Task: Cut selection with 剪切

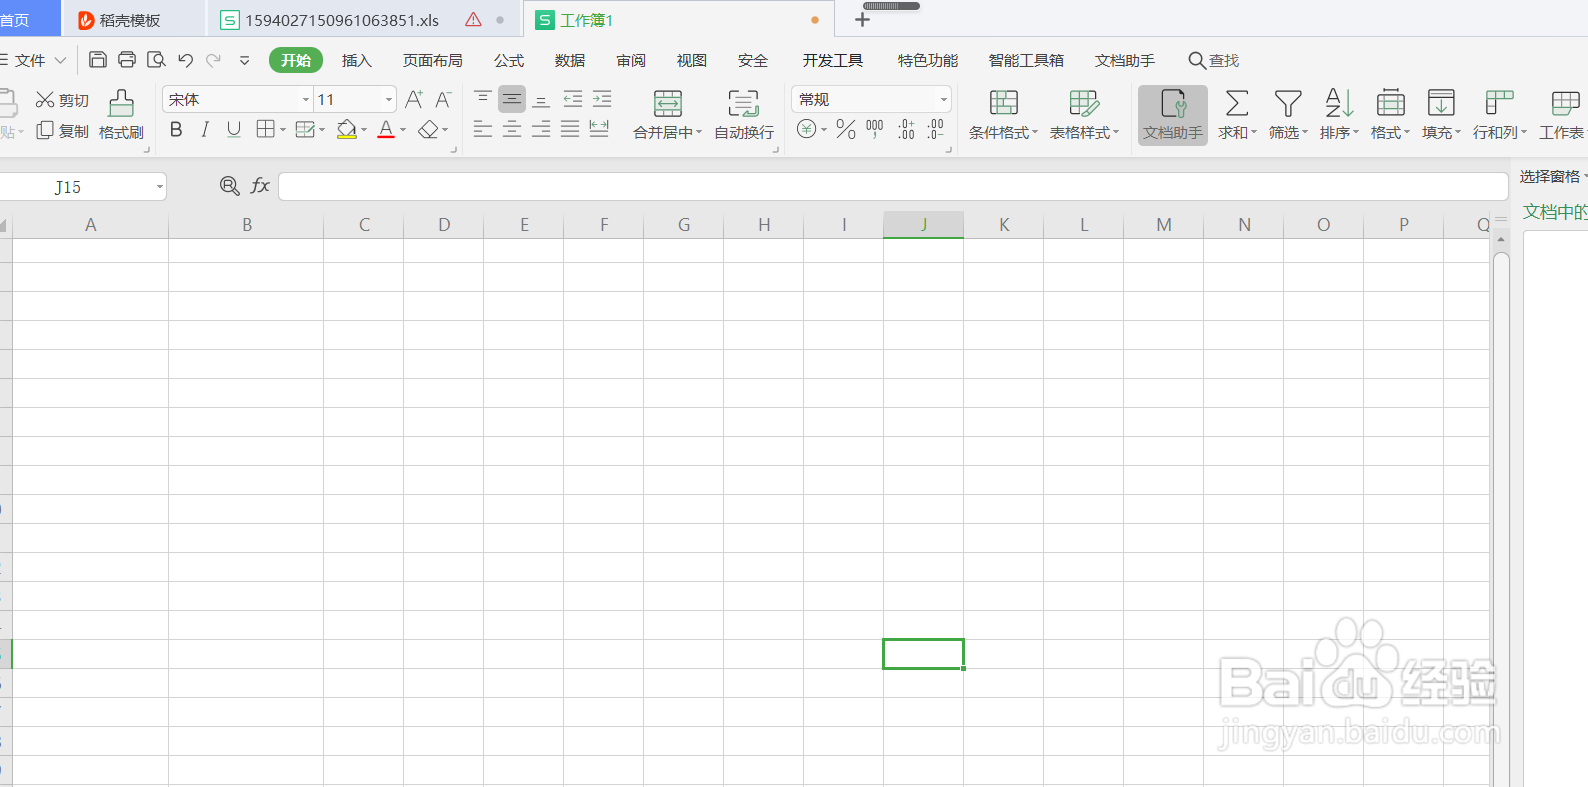Action: tap(62, 100)
